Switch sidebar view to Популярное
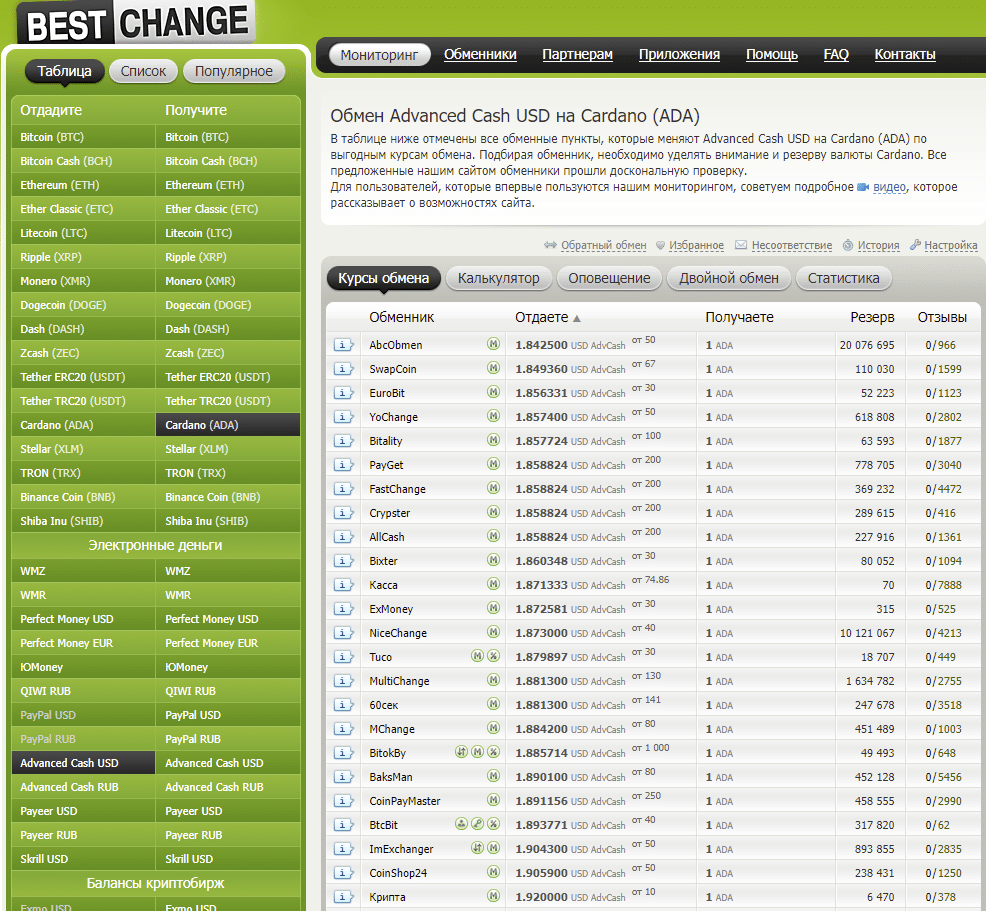The width and height of the screenshot is (986, 911). pos(234,71)
